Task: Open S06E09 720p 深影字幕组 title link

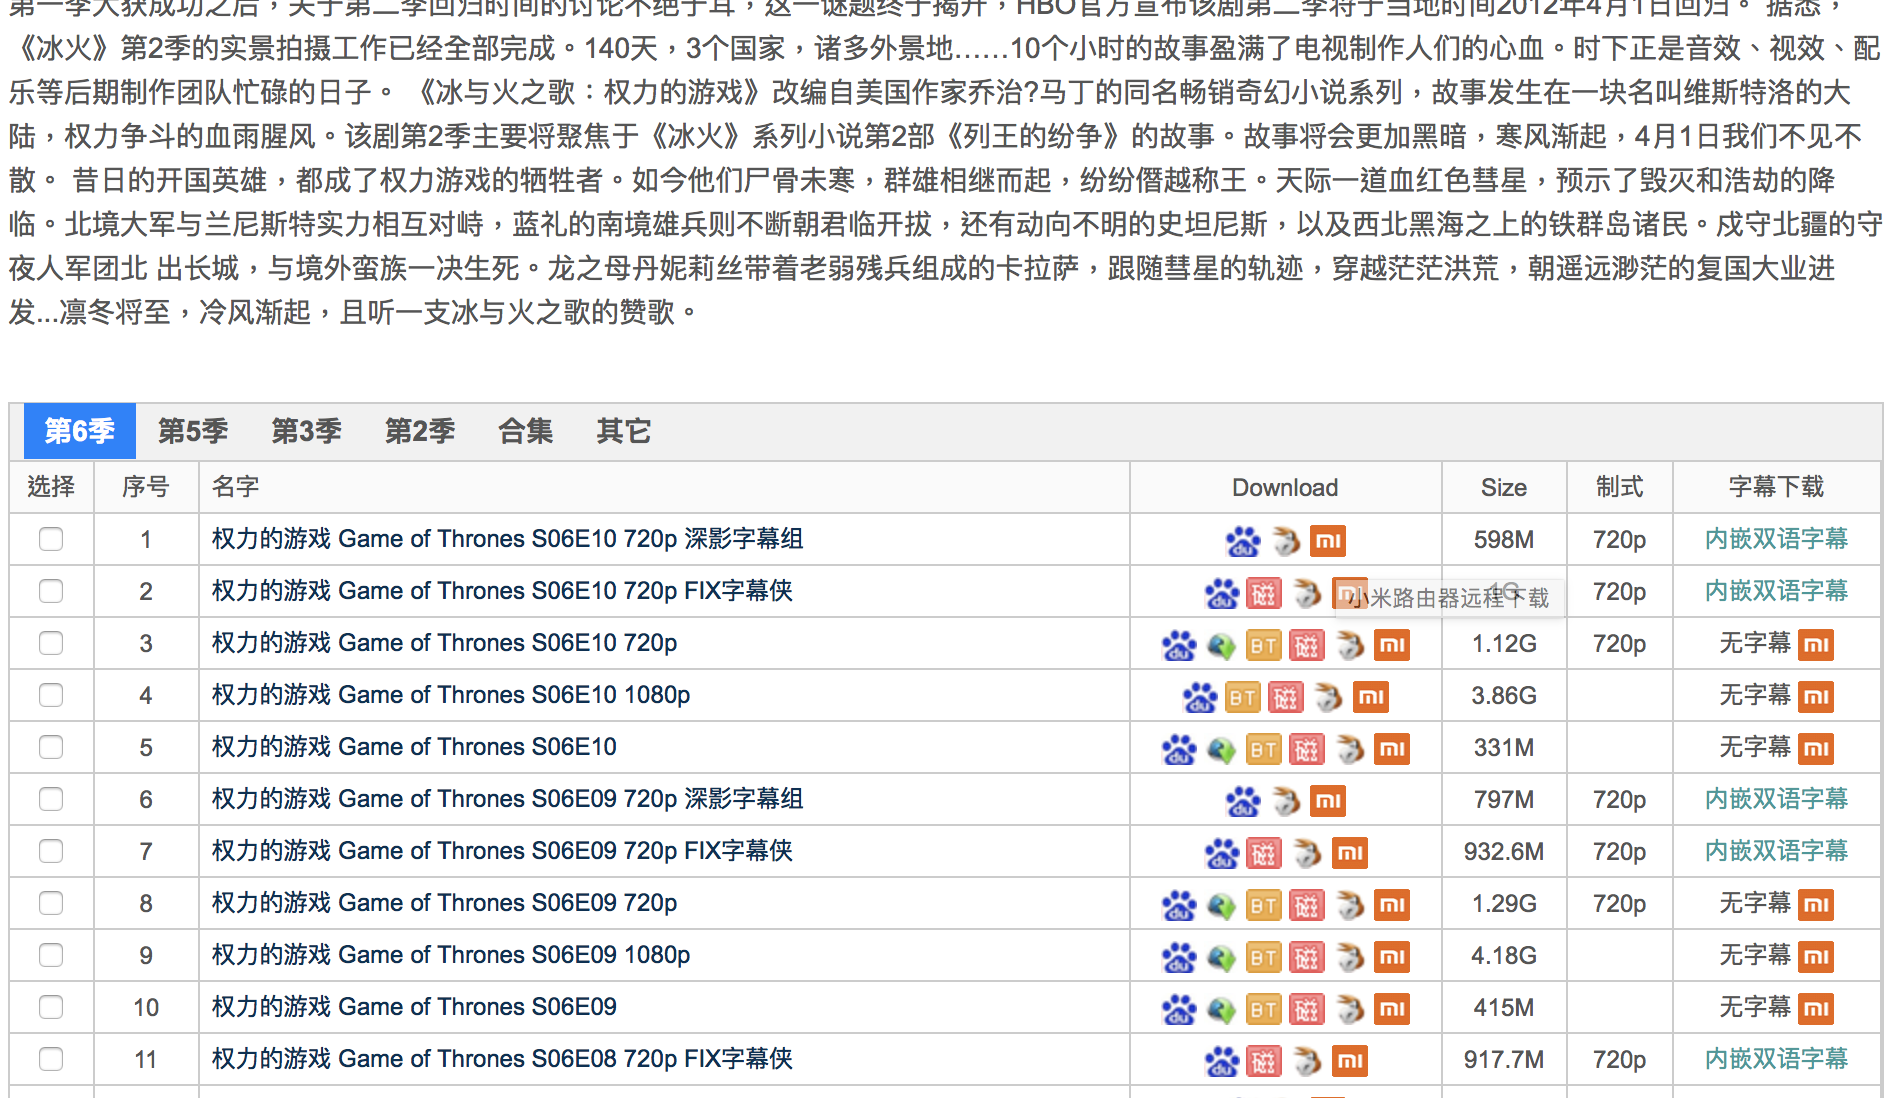Action: (507, 799)
